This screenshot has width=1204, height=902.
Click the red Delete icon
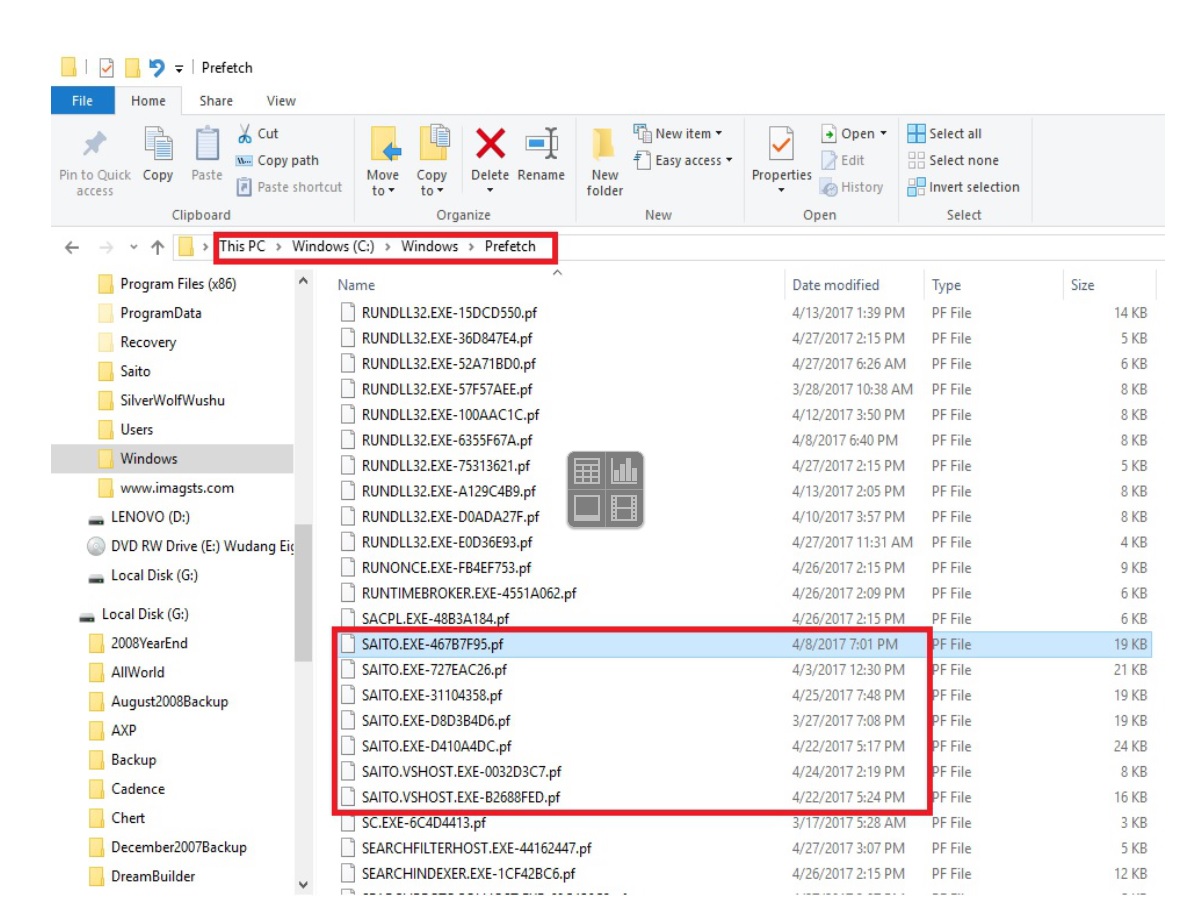tap(490, 144)
